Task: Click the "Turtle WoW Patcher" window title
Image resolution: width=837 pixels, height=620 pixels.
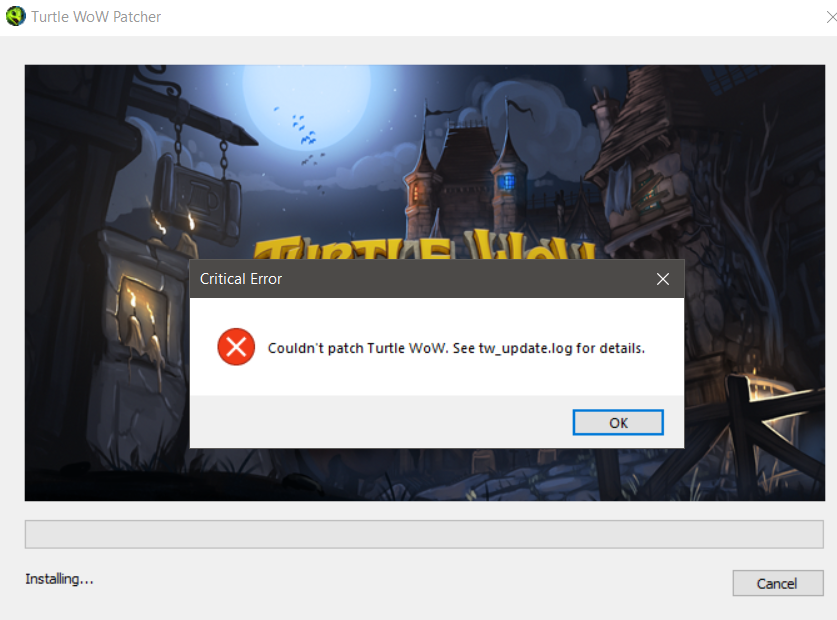Action: [96, 17]
